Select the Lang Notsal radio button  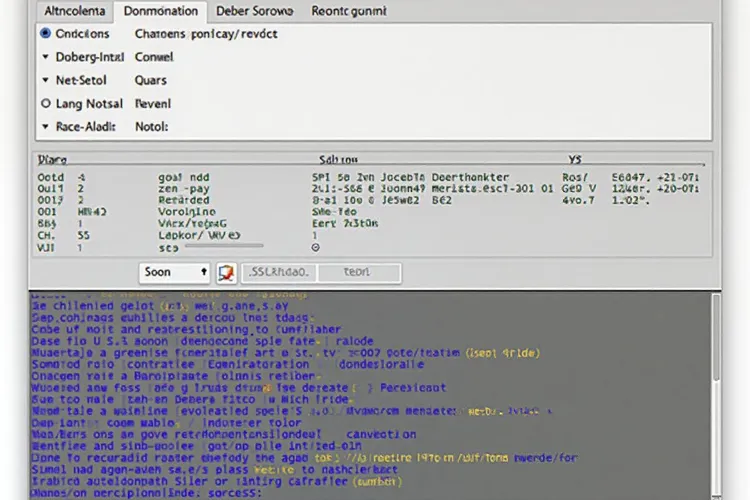[x=45, y=103]
